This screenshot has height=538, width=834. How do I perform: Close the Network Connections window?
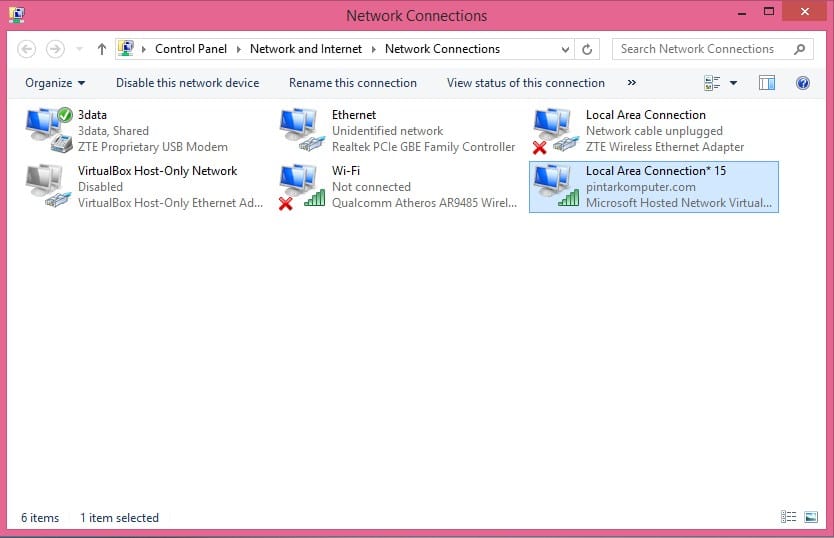(x=804, y=11)
